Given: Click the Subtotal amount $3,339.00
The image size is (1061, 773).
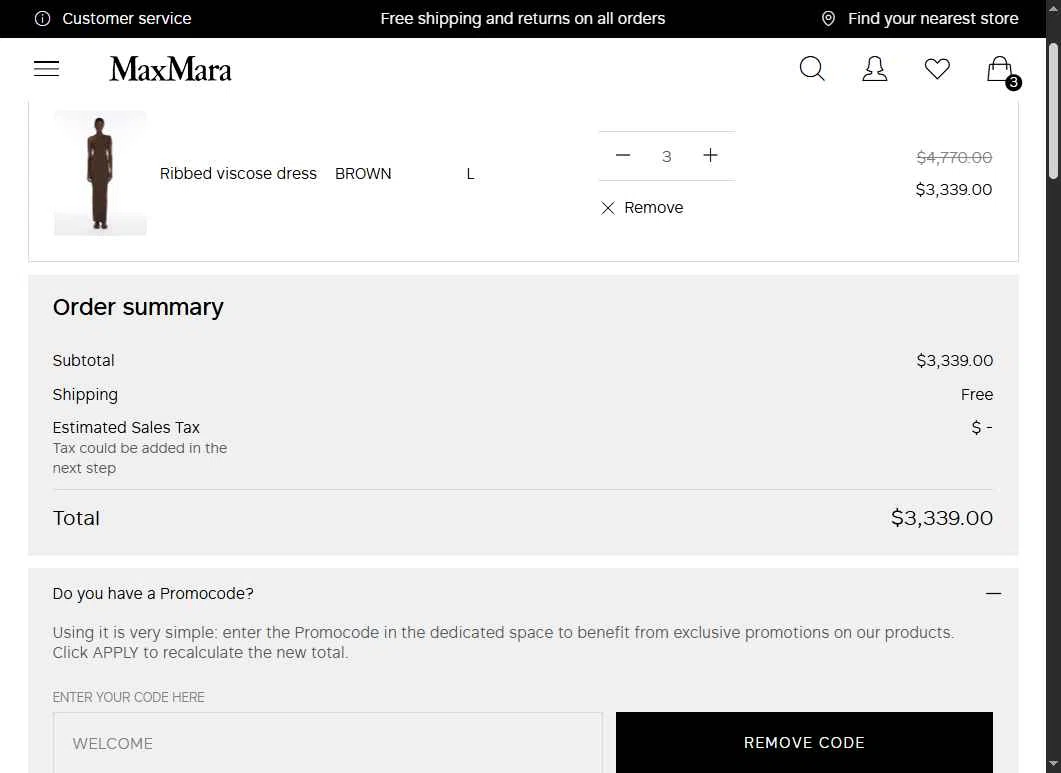Looking at the screenshot, I should click(x=955, y=361).
